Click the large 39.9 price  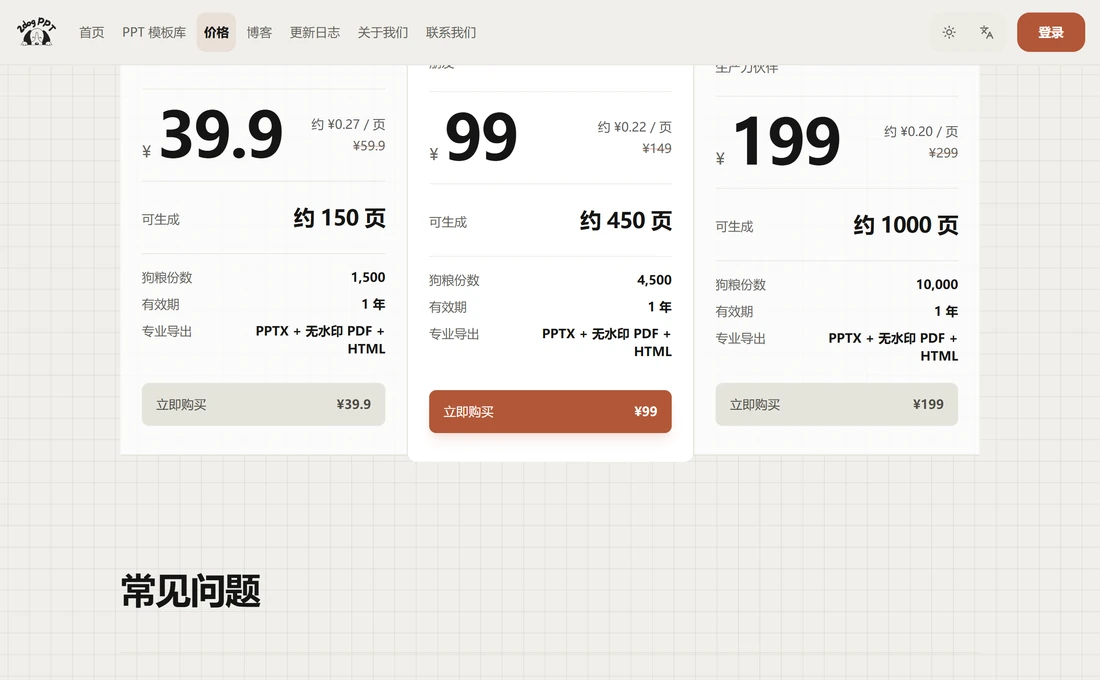221,133
